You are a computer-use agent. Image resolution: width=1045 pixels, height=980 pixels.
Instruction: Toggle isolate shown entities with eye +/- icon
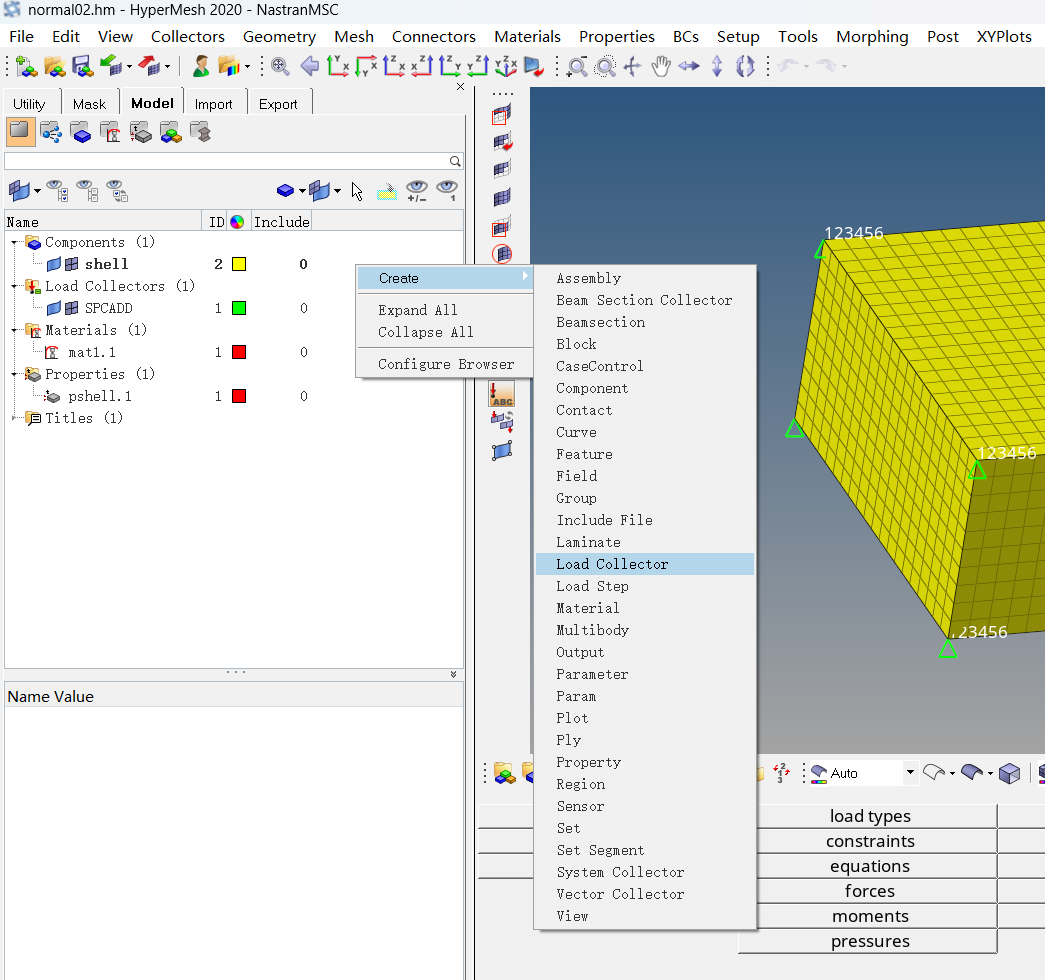click(x=415, y=190)
